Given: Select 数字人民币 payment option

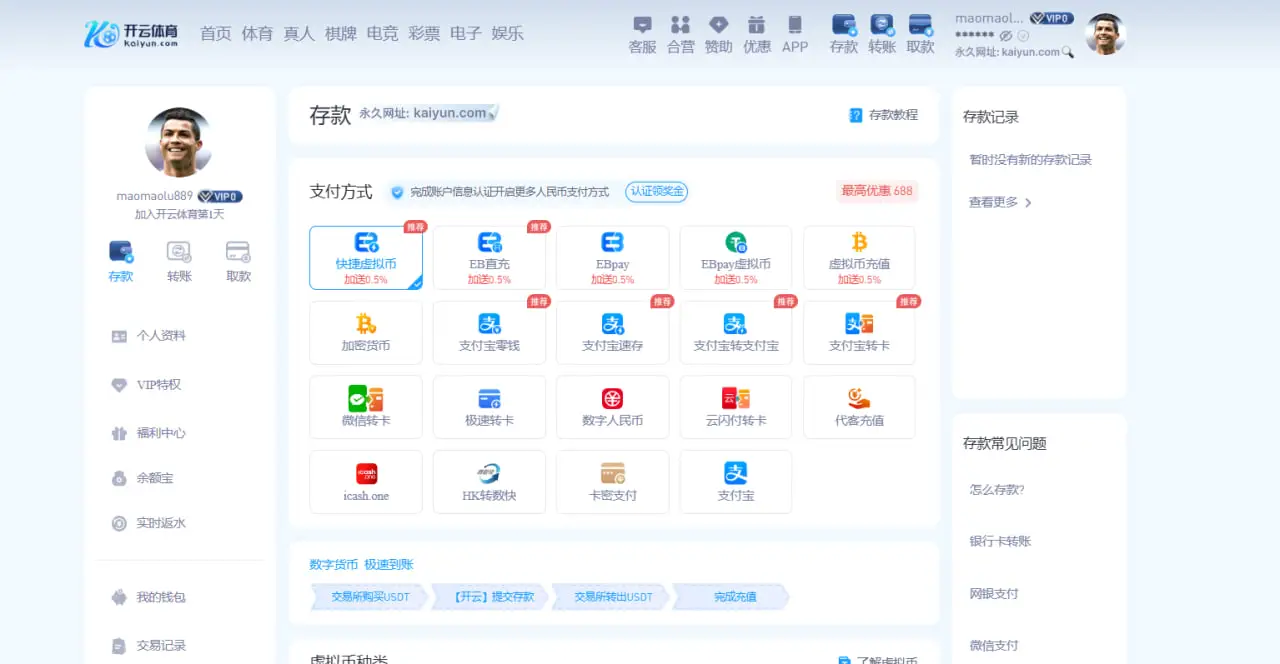Looking at the screenshot, I should [x=612, y=407].
